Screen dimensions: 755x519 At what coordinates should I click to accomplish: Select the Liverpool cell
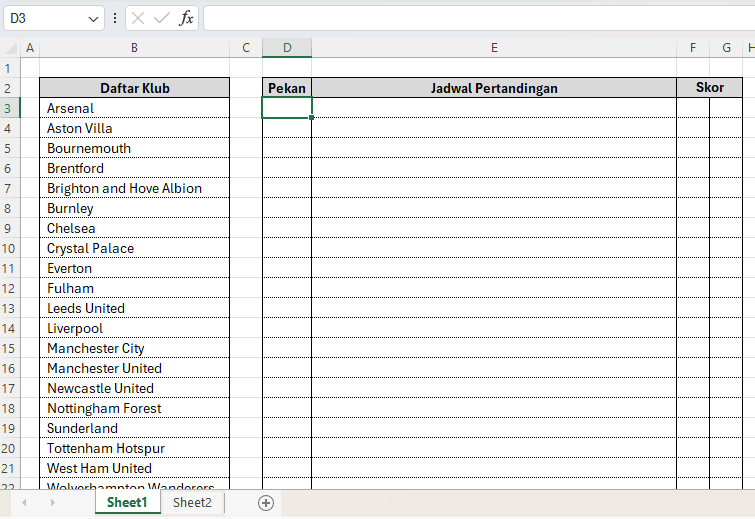tap(134, 328)
